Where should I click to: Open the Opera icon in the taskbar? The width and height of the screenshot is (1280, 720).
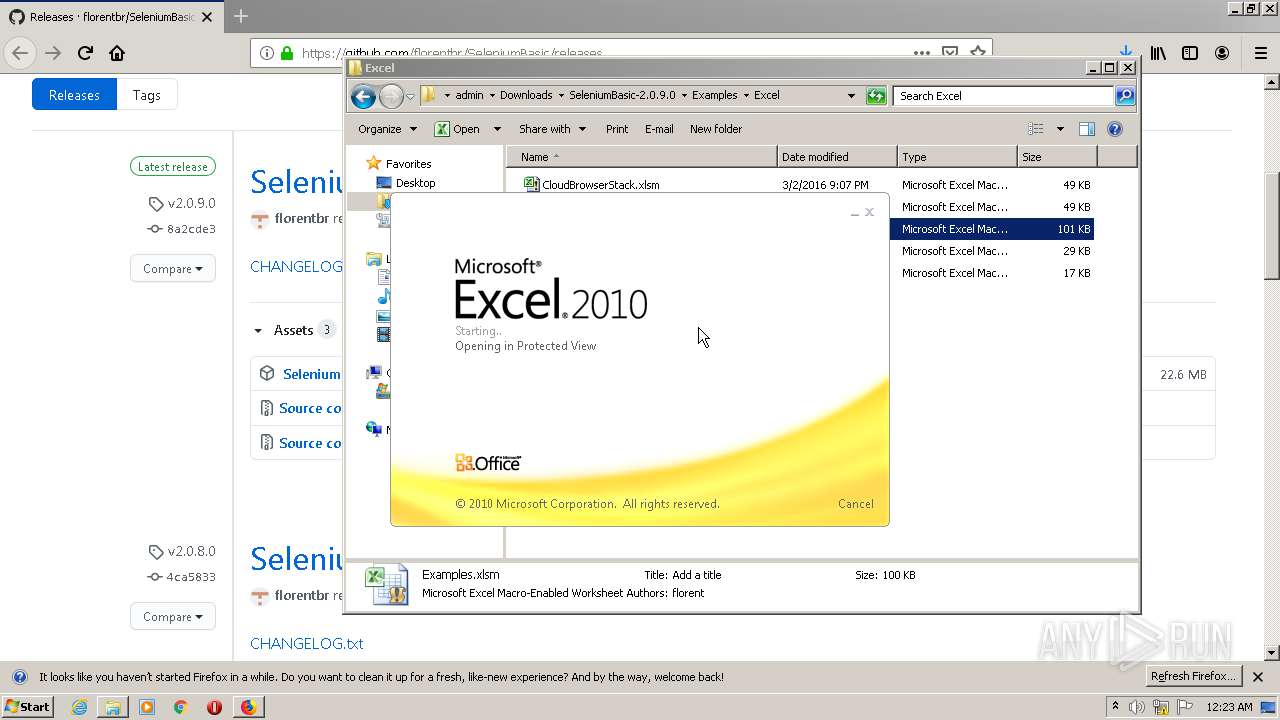click(214, 707)
